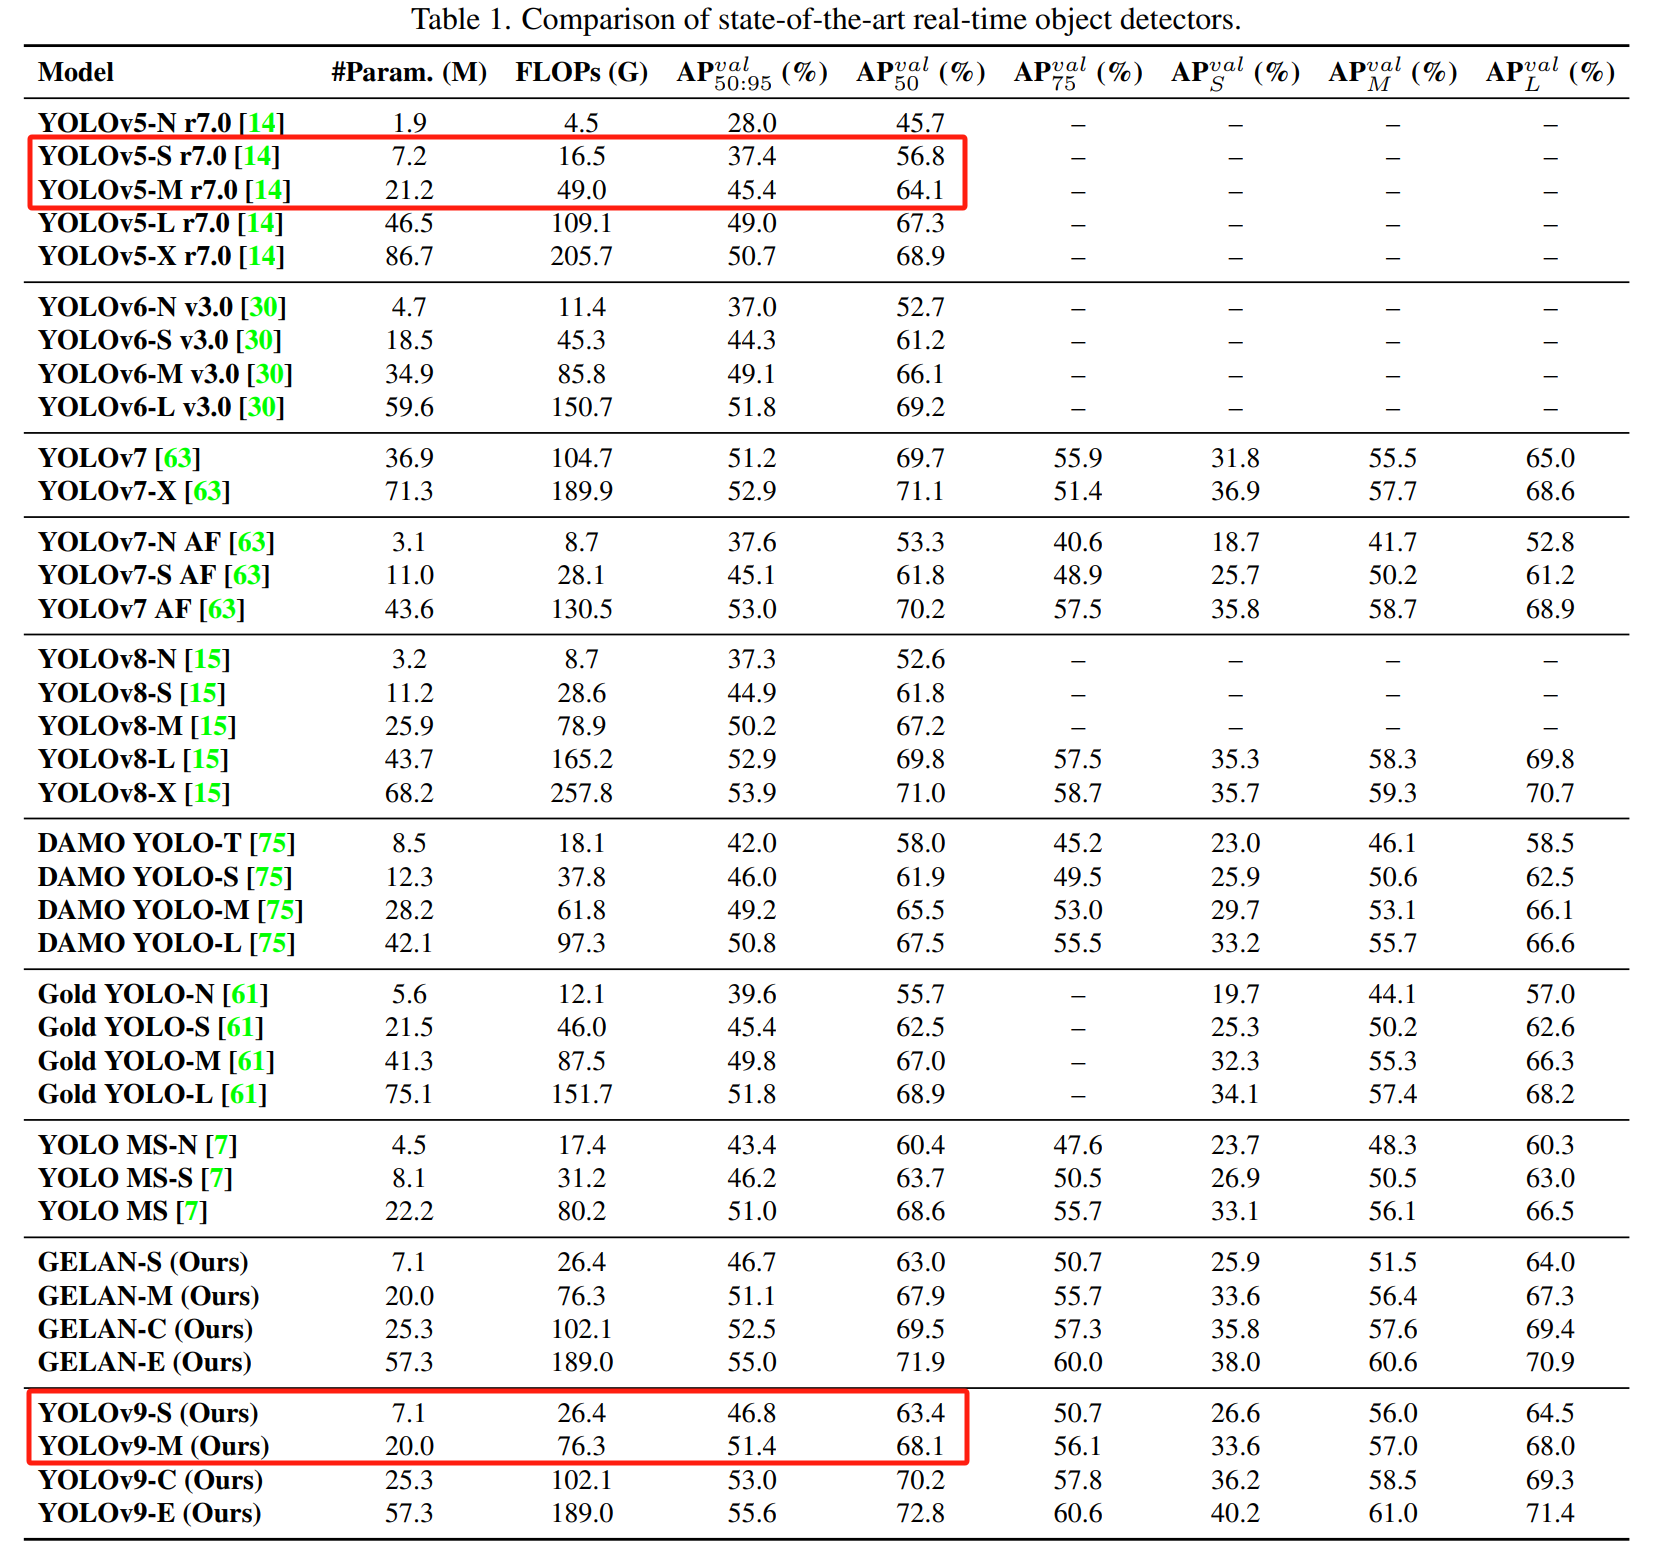Screen dimensions: 1668x1554
Task: Click the 55.6 AP value for YOLOv9-E
Action: pyautogui.click(x=752, y=1512)
